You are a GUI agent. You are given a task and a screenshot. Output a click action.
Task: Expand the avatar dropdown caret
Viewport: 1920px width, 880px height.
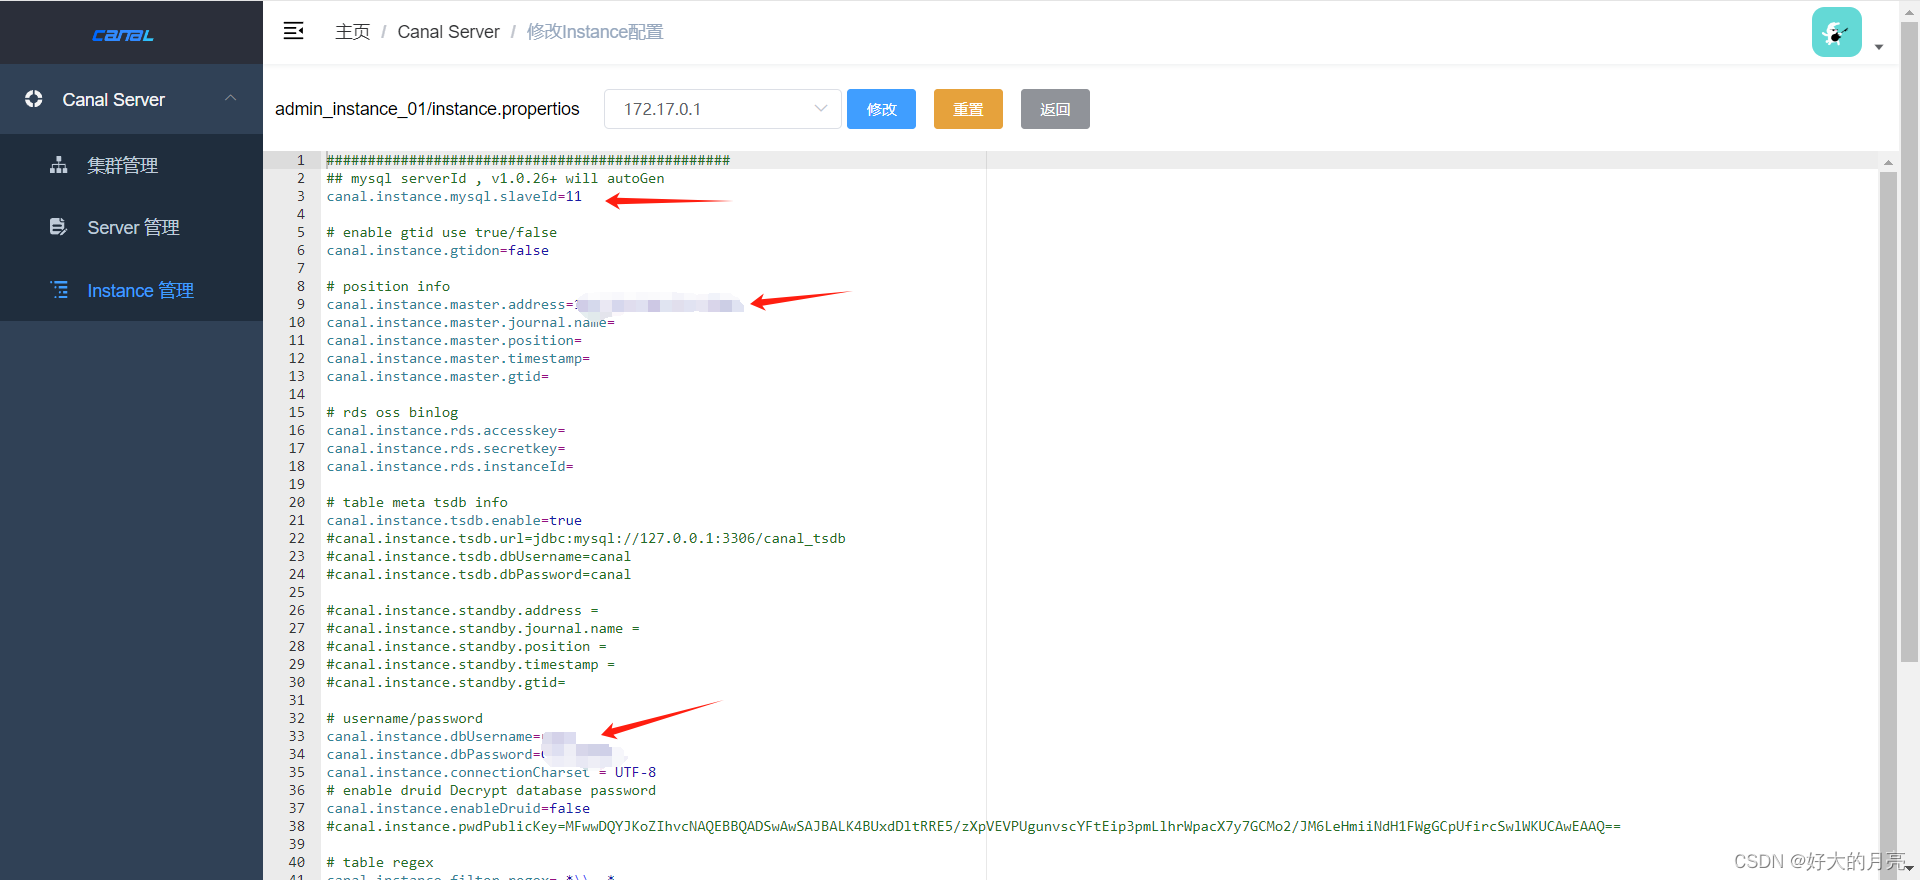click(x=1879, y=47)
